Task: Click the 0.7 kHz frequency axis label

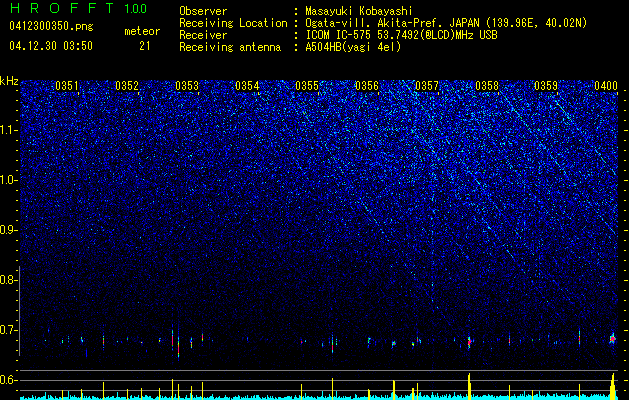Action: pos(8,330)
